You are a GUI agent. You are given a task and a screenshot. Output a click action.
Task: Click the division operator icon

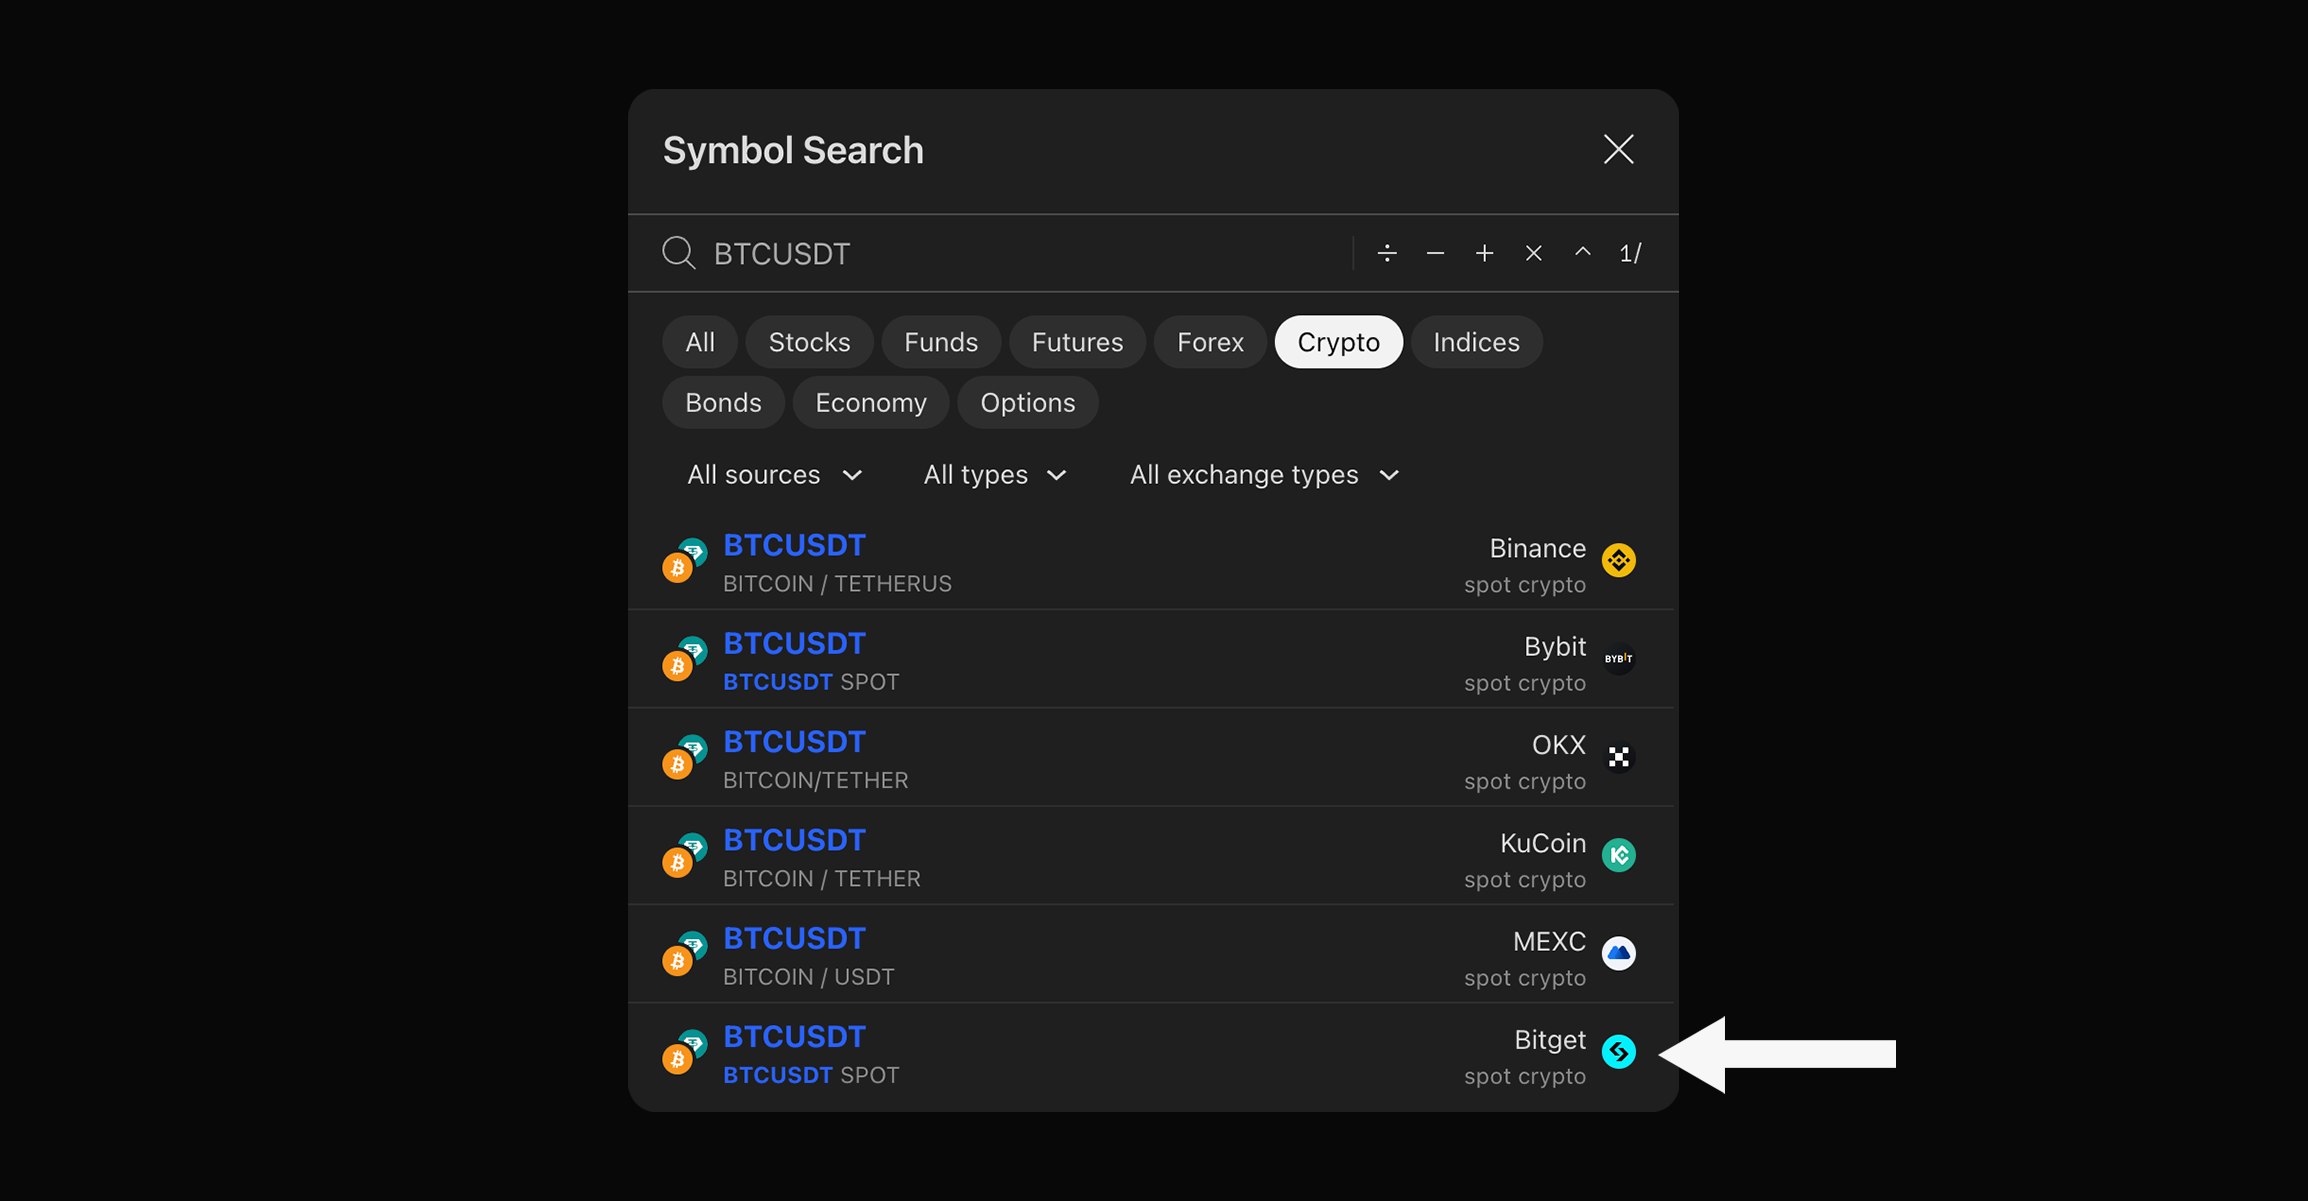coord(1386,253)
